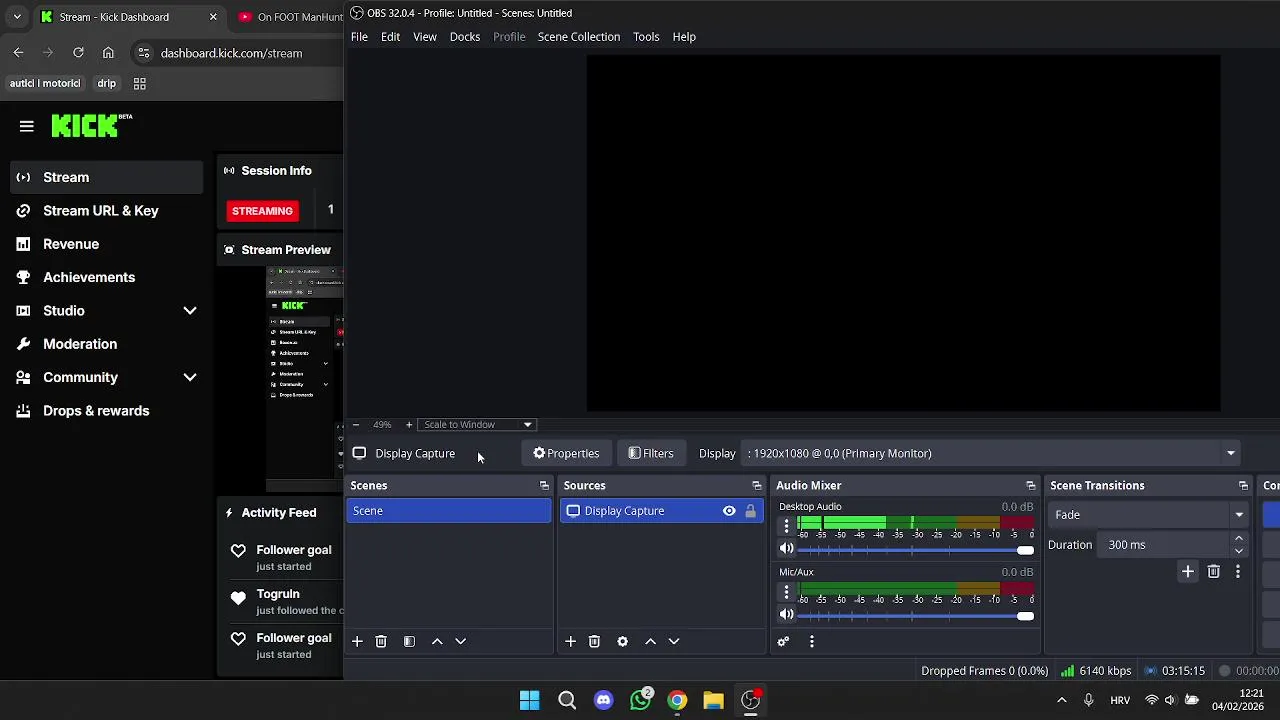Move source down arrow in Sources panel

click(x=674, y=641)
